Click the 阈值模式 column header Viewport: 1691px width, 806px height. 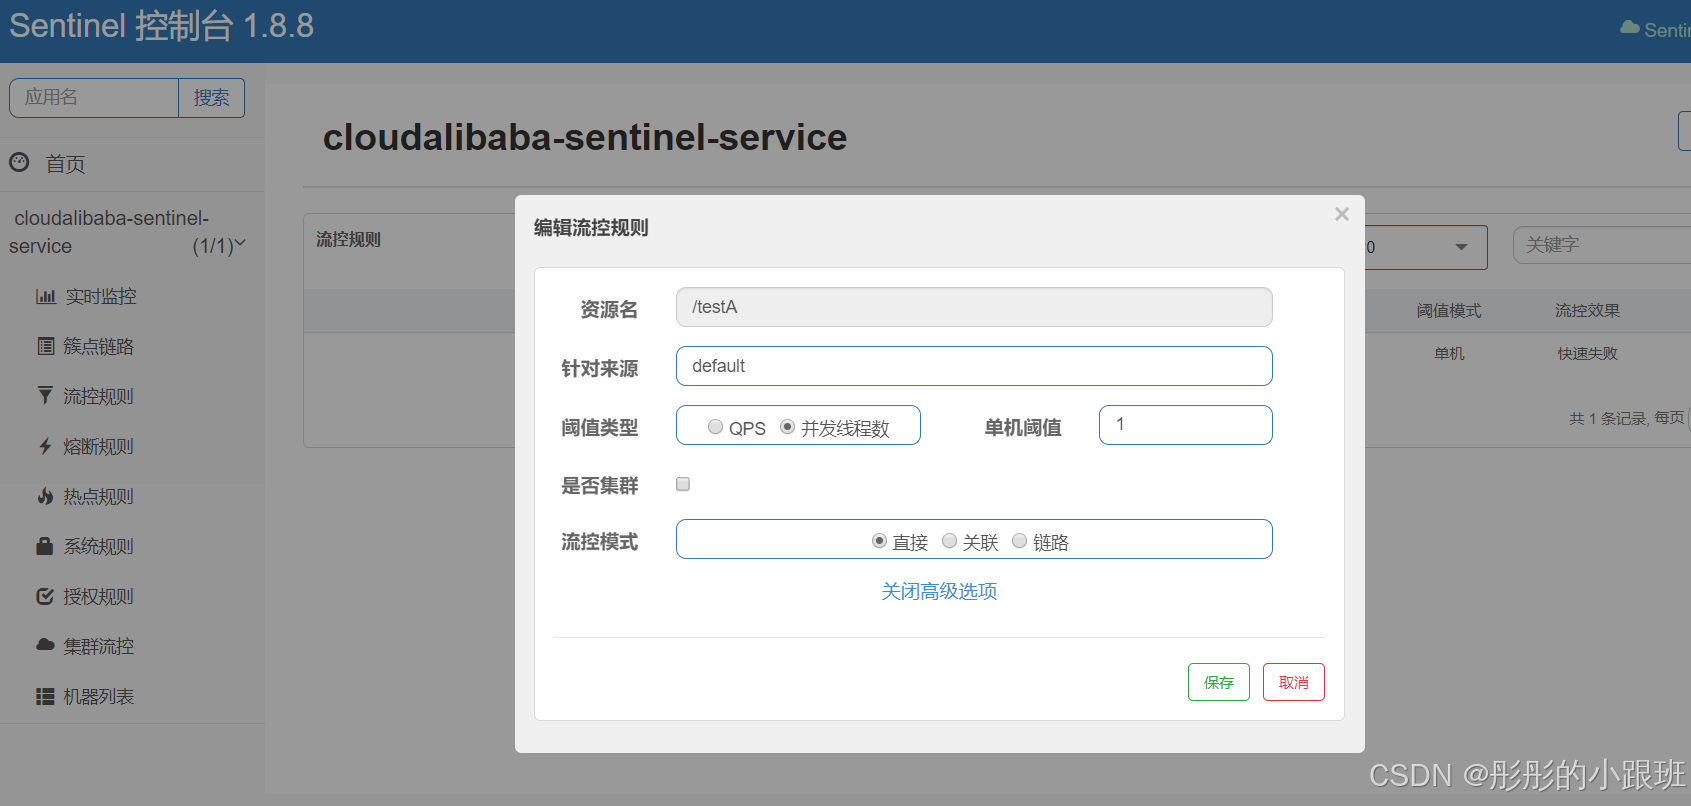[x=1449, y=311]
